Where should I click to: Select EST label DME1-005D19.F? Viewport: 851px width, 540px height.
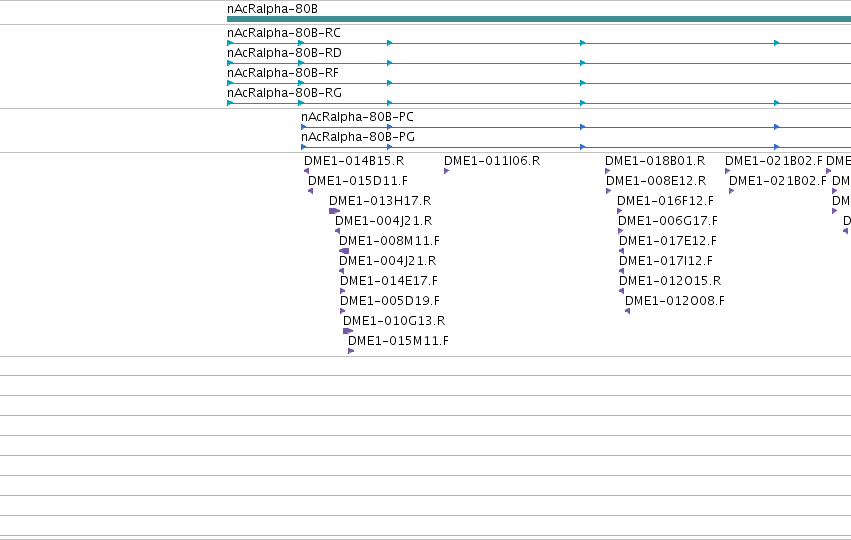point(390,301)
